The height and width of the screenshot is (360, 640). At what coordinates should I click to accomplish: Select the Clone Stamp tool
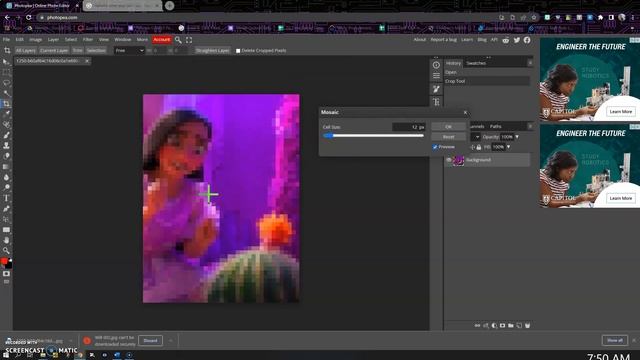6,145
